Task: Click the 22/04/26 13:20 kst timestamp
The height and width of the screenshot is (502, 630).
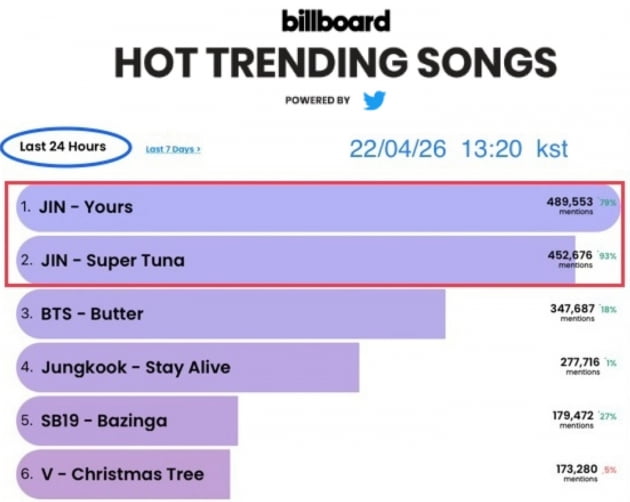Action: [x=458, y=149]
